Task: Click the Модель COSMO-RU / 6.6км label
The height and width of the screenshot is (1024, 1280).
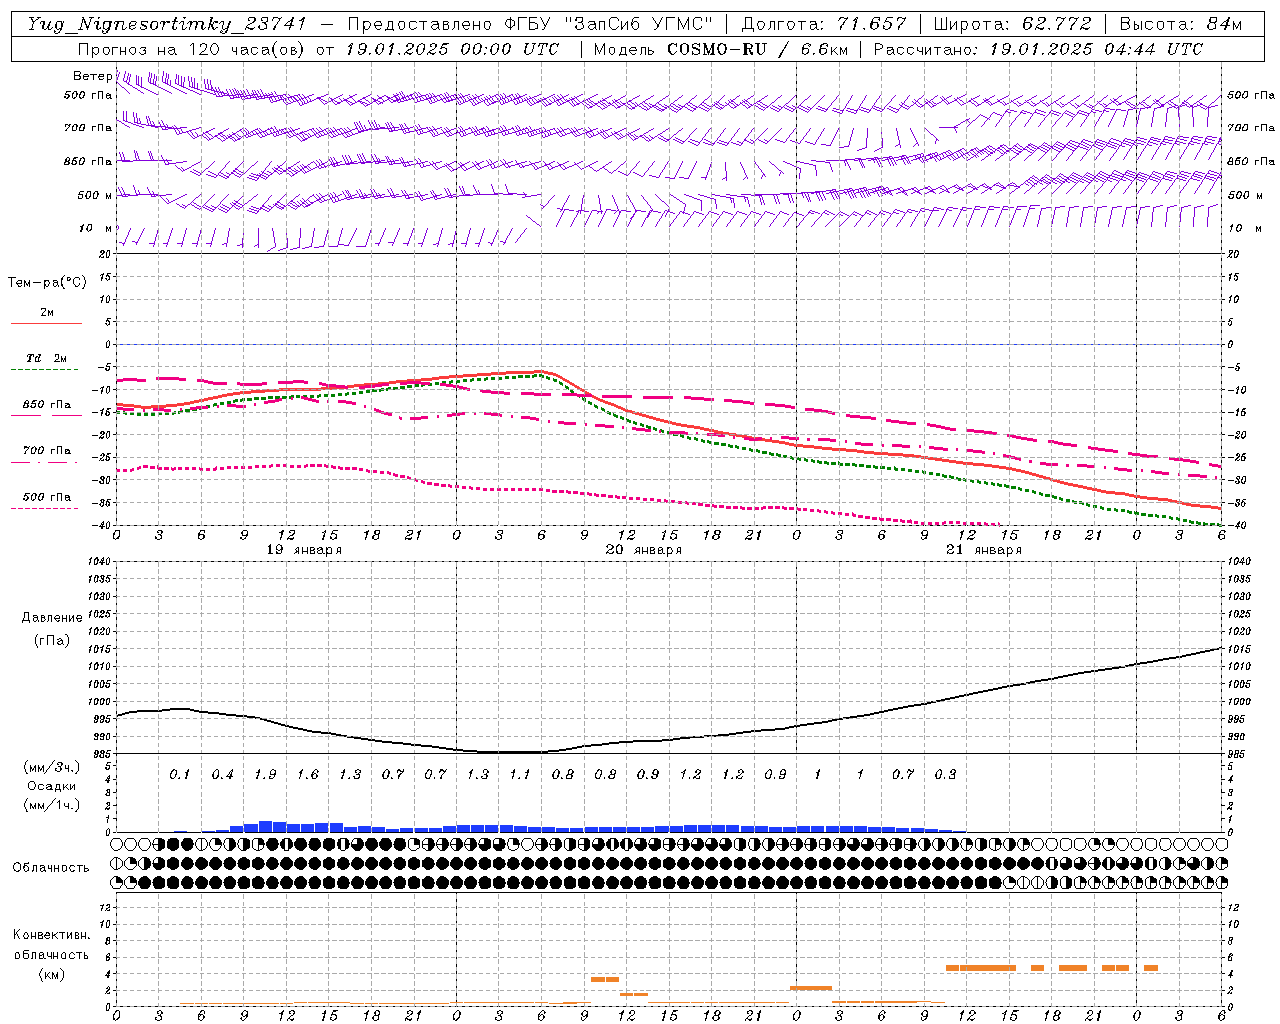Action: [721, 49]
